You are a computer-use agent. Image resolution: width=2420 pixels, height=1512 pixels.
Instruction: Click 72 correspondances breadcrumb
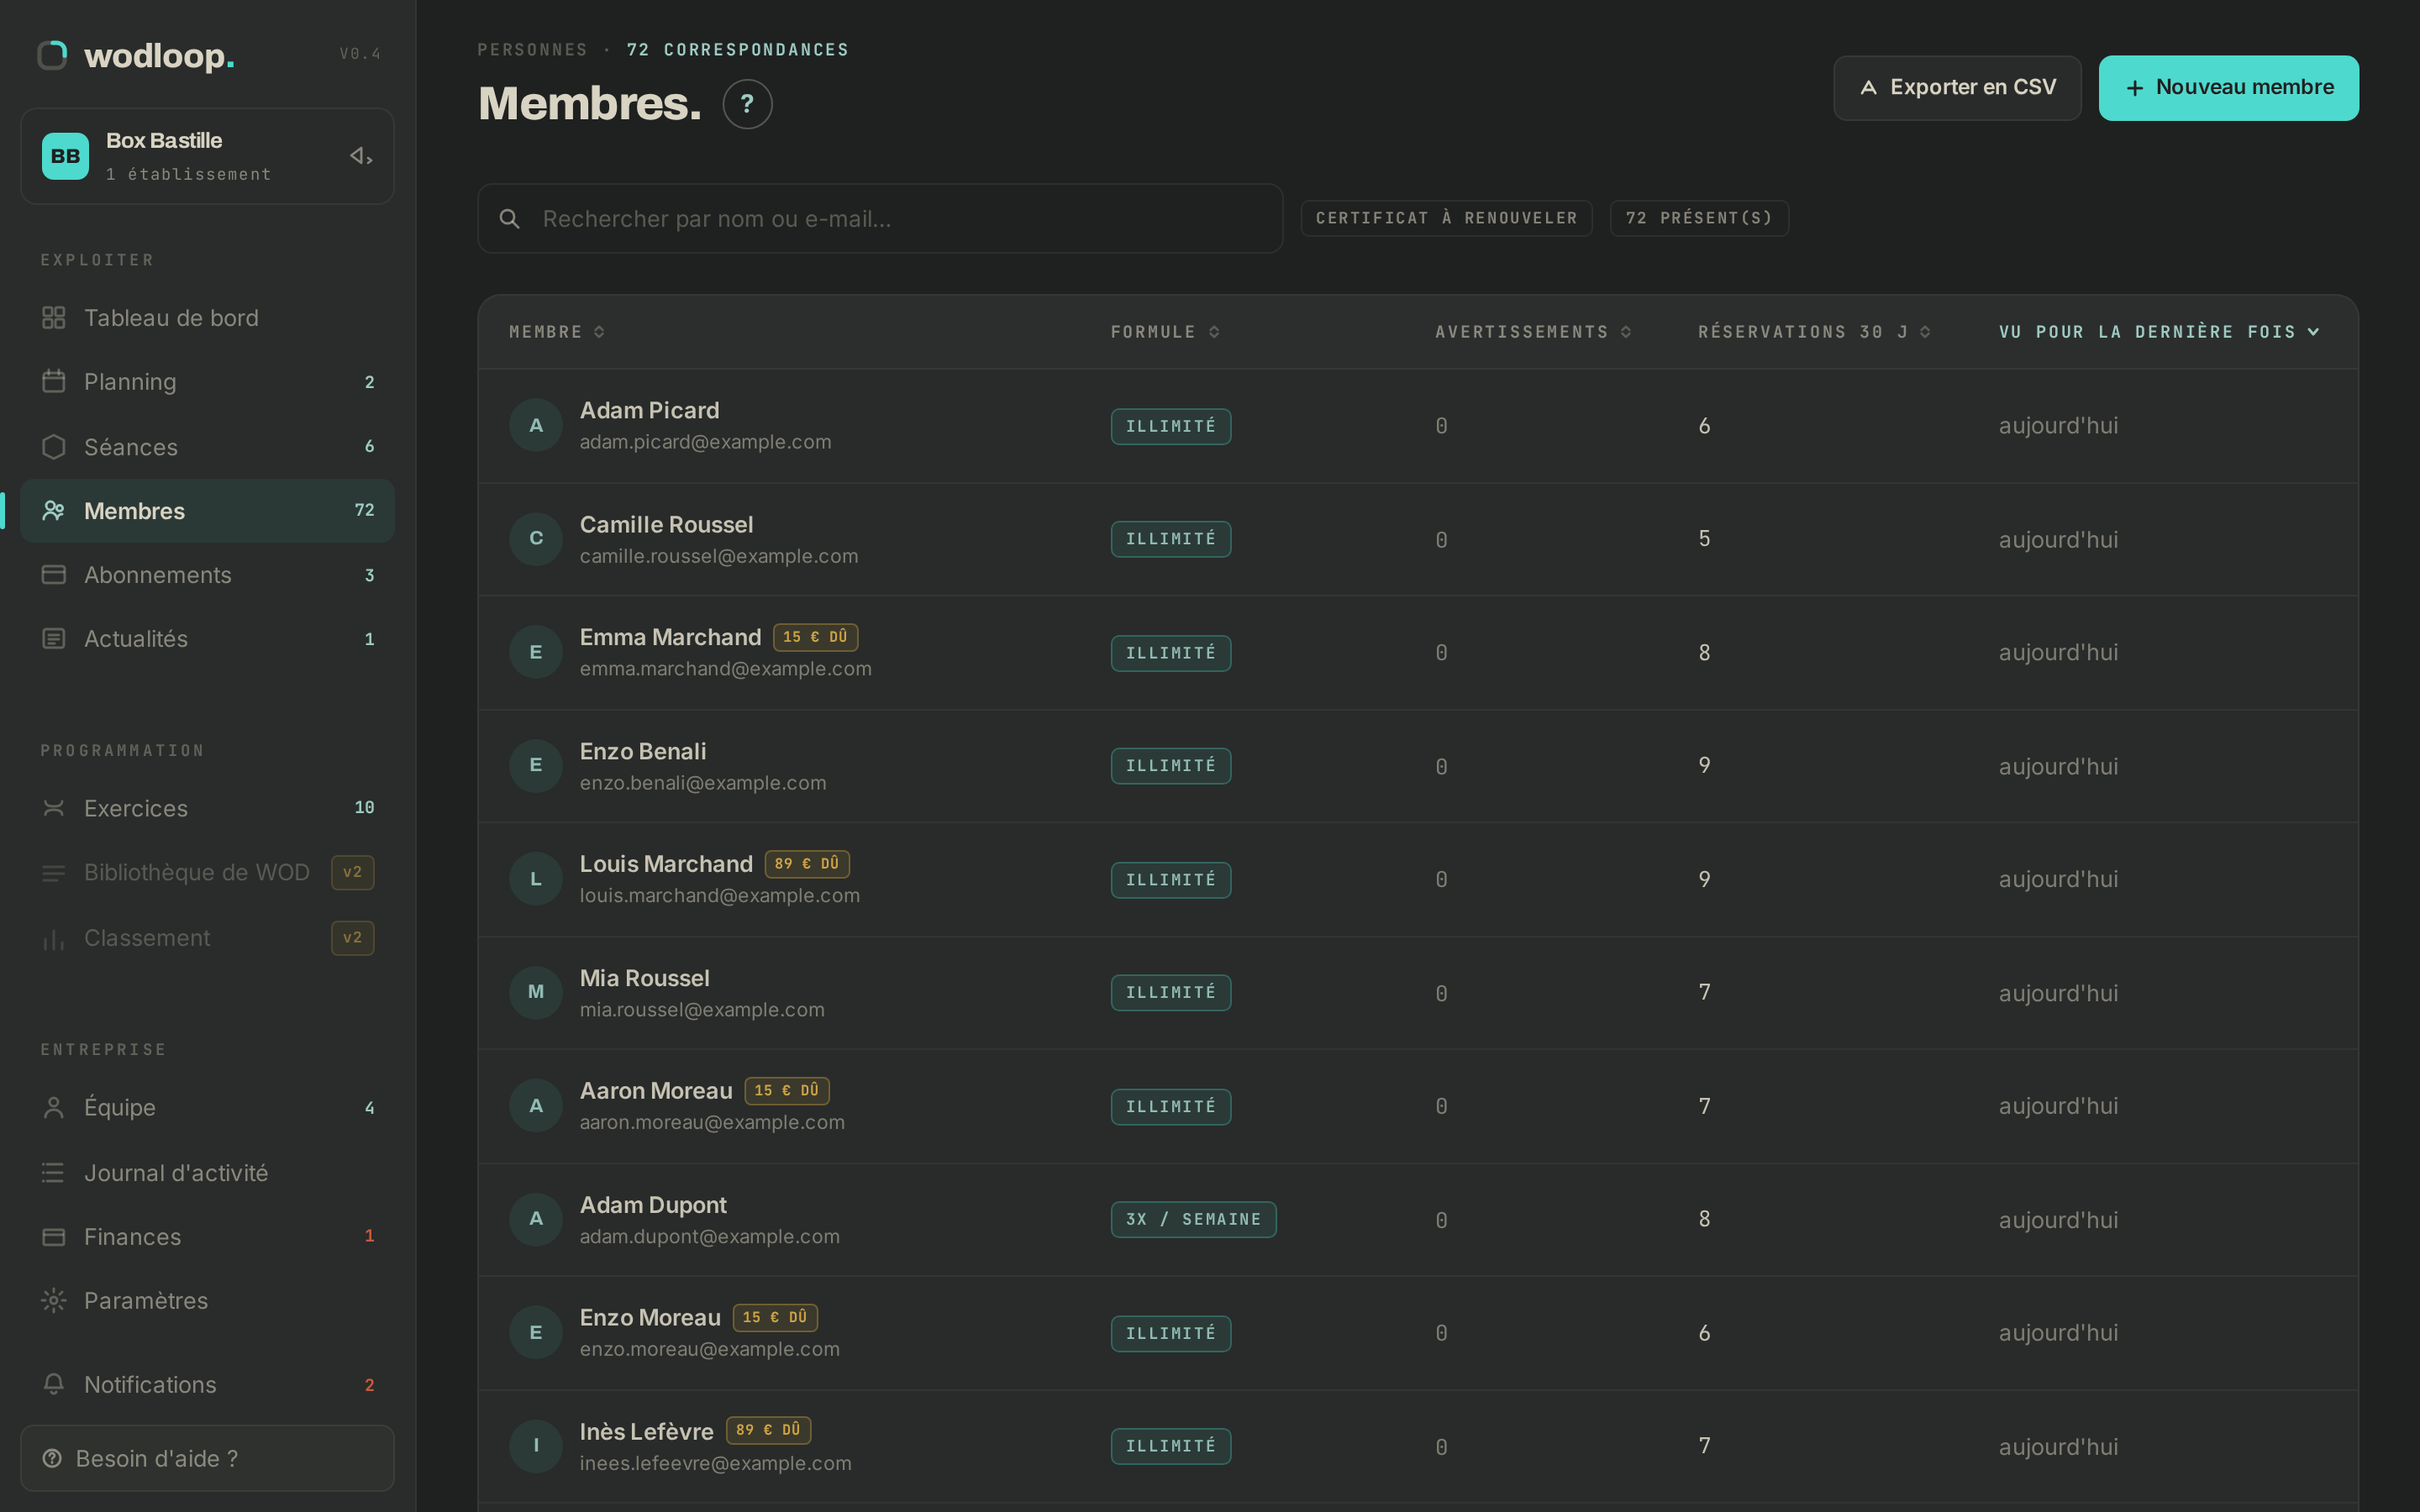coord(738,50)
